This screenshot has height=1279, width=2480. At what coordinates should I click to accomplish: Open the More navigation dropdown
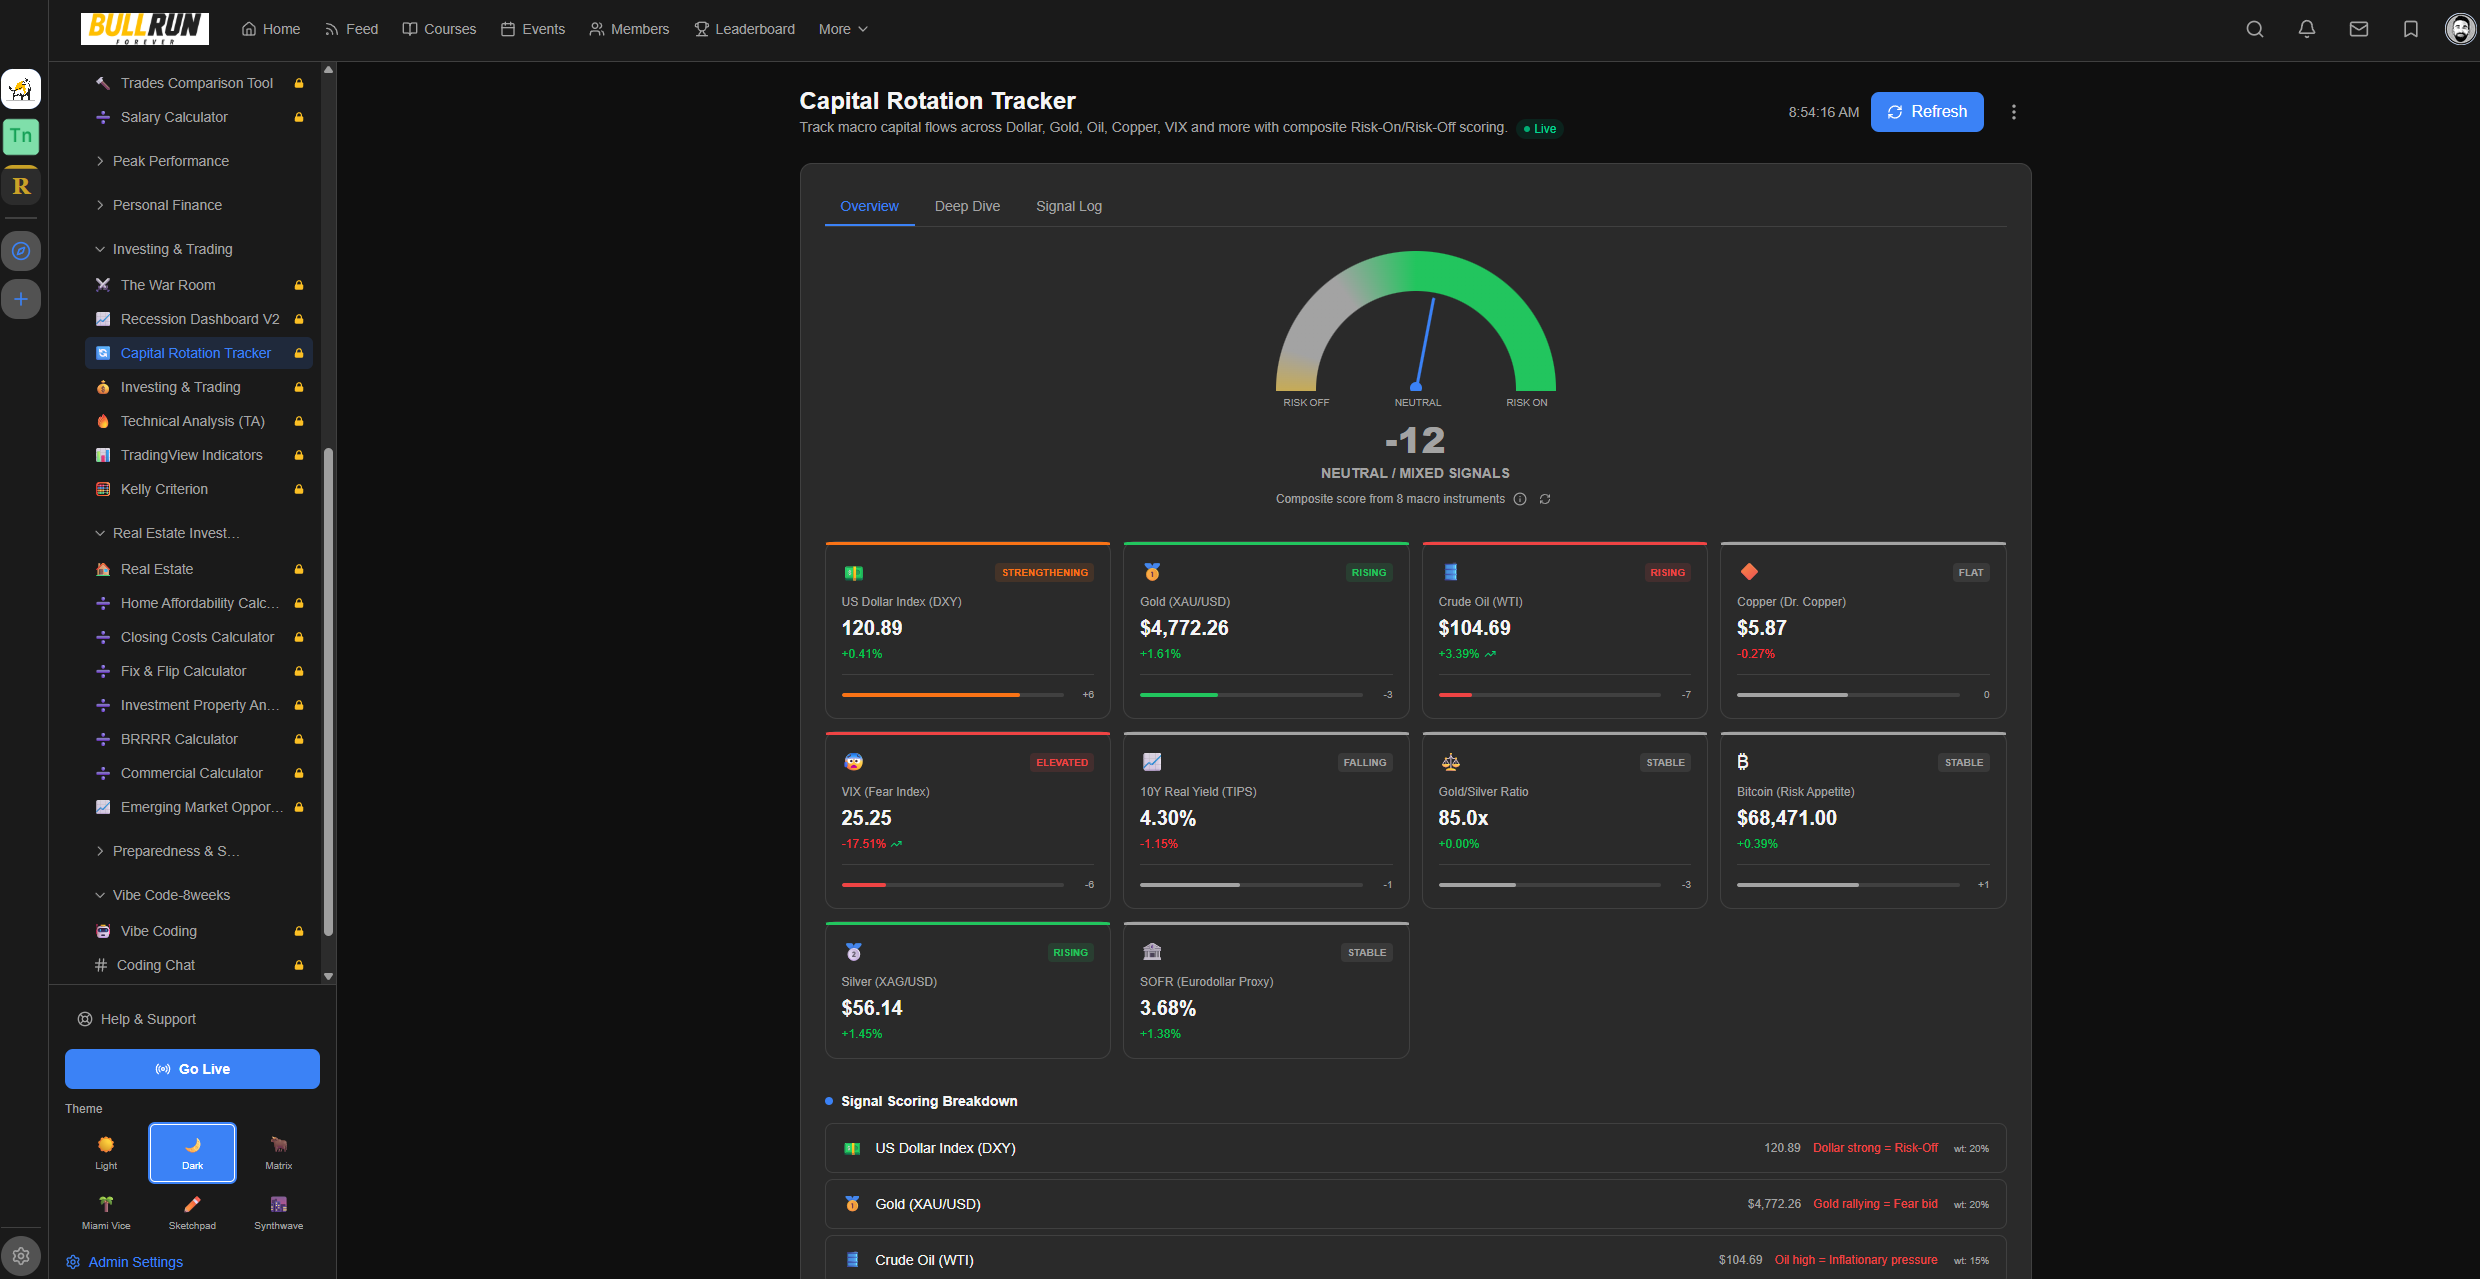point(842,29)
